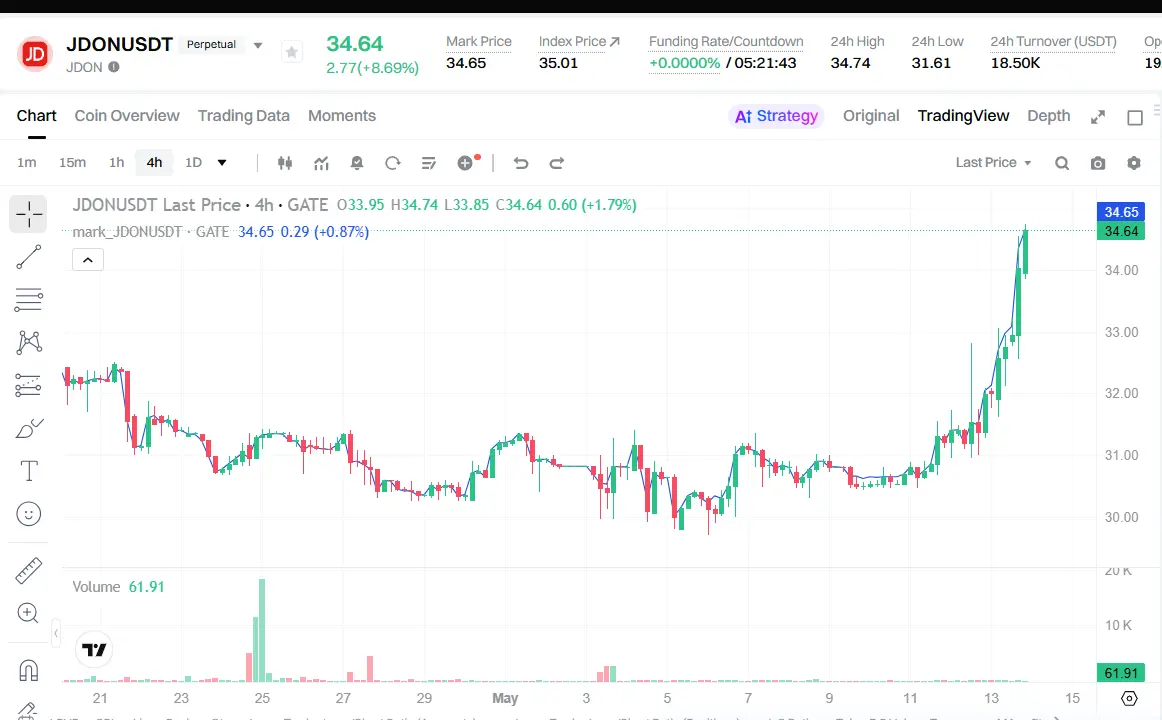Expand chart to fullscreen arrows
This screenshot has height=720, width=1162.
1098,117
